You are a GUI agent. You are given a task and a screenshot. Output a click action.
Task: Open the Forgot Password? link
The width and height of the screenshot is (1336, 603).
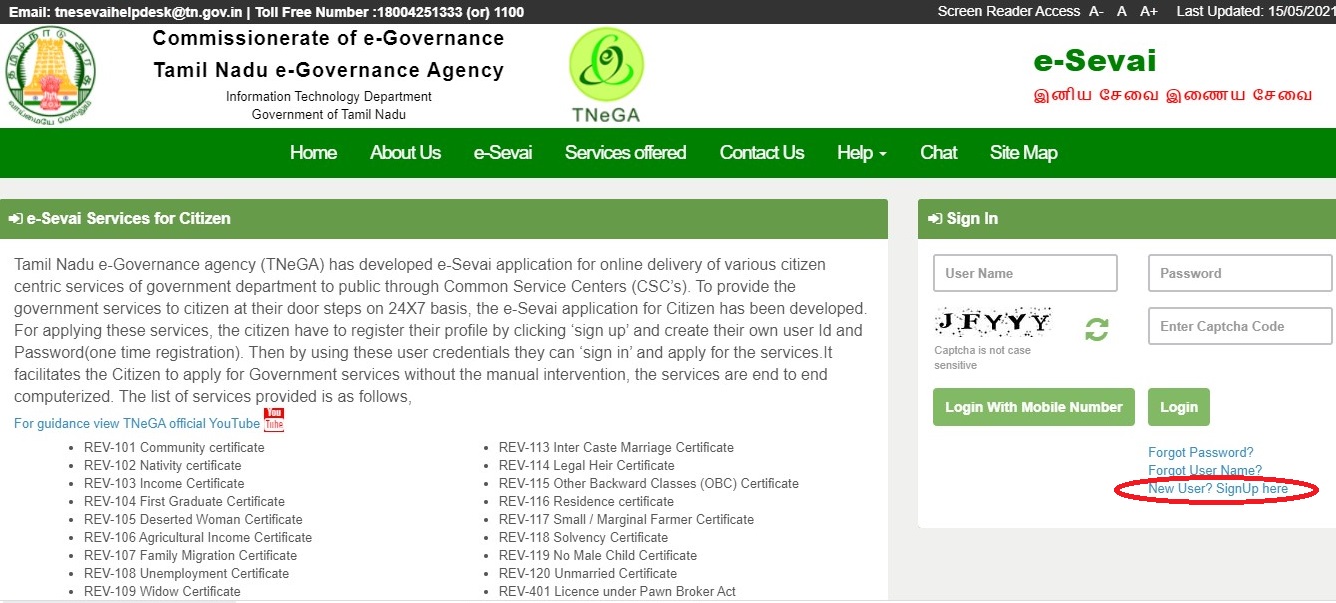(x=1200, y=453)
